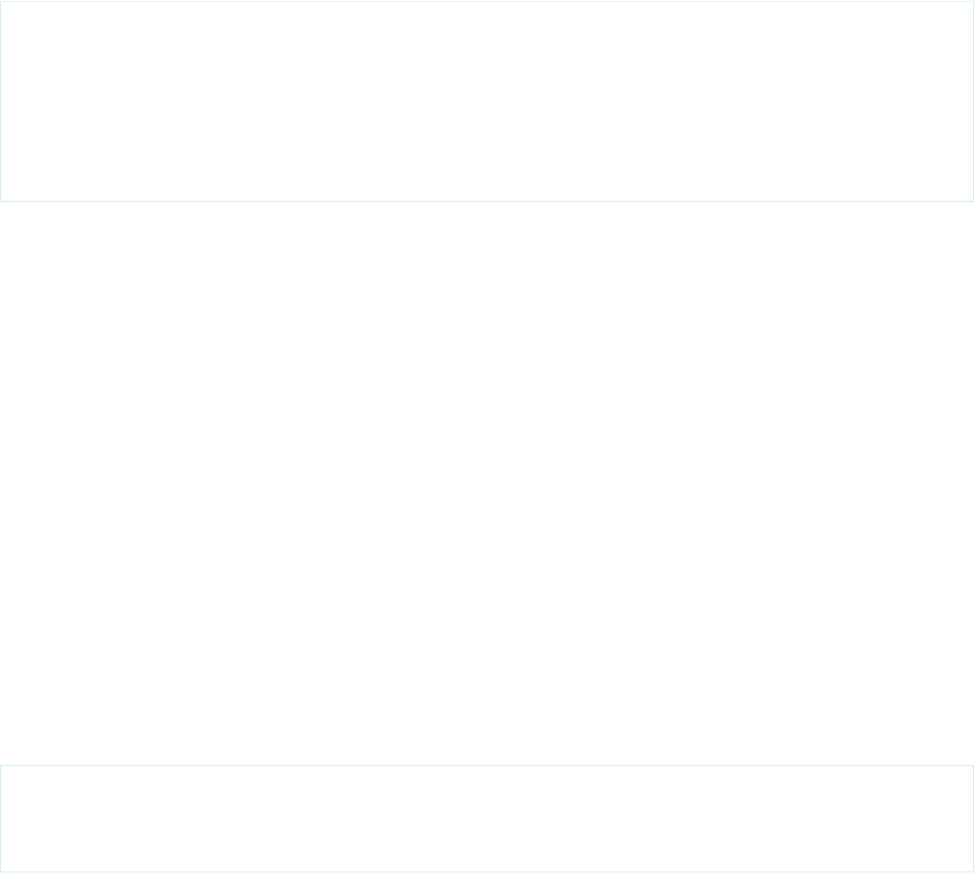The height and width of the screenshot is (873, 974).
Task: Click inside the large empty top box
Action: click(x=486, y=100)
